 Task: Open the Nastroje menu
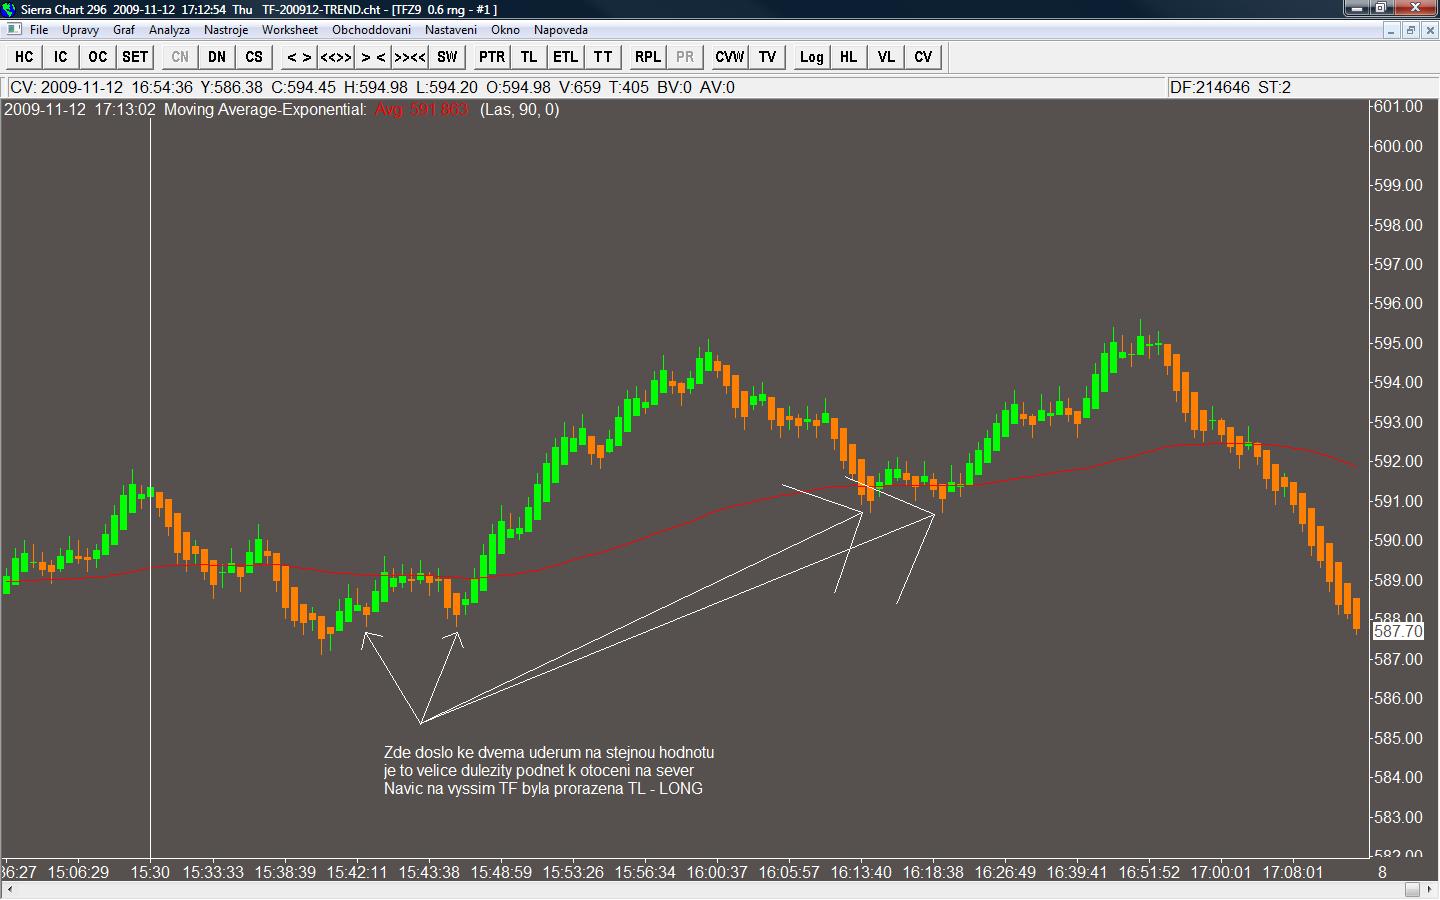[226, 30]
